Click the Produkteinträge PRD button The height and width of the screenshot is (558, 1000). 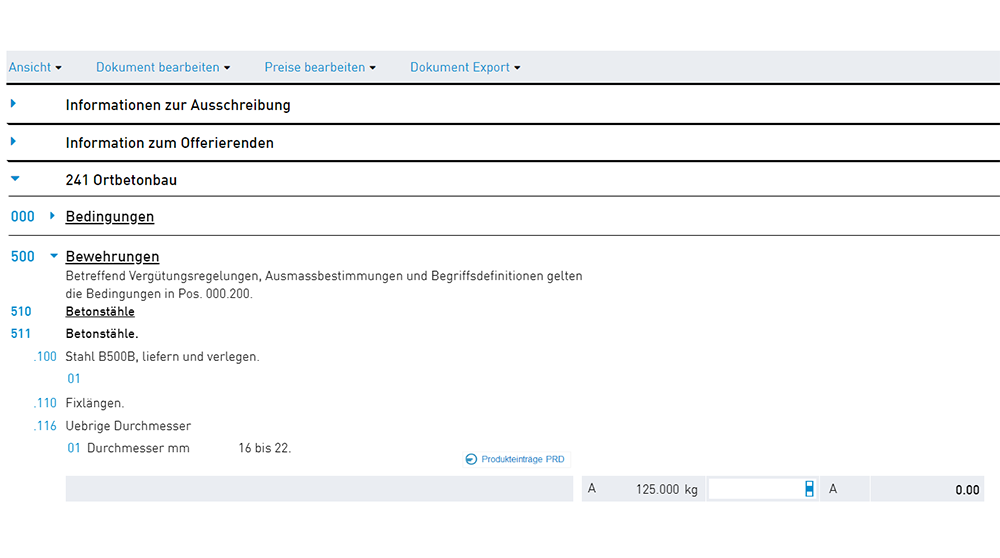[x=515, y=459]
